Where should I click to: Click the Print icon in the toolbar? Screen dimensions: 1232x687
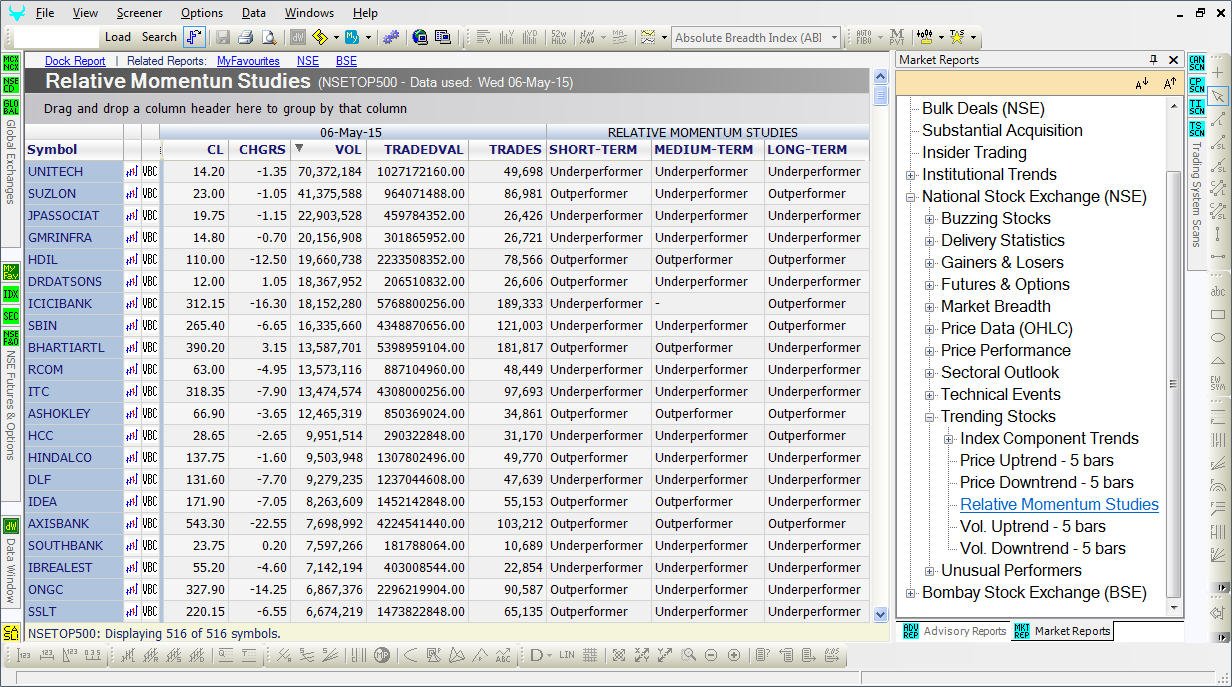245,37
